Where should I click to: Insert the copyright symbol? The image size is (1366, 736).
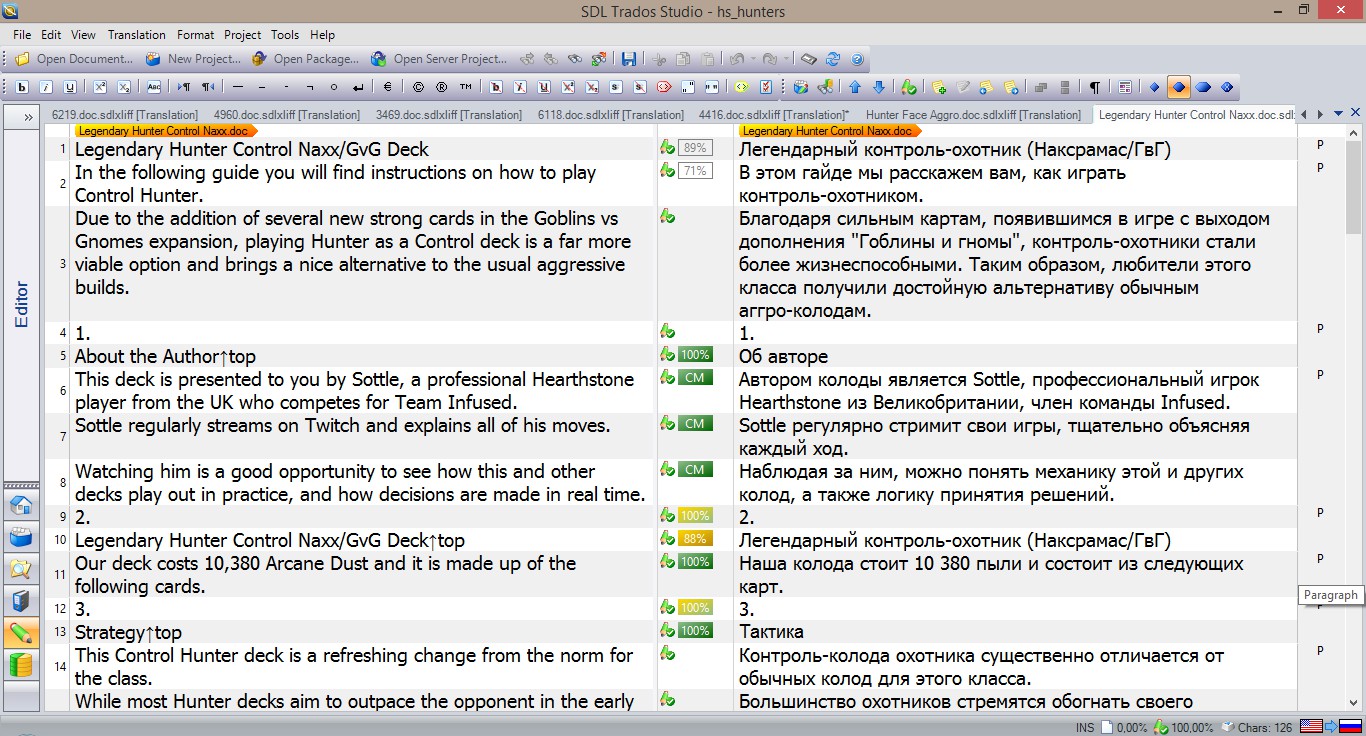tap(418, 87)
